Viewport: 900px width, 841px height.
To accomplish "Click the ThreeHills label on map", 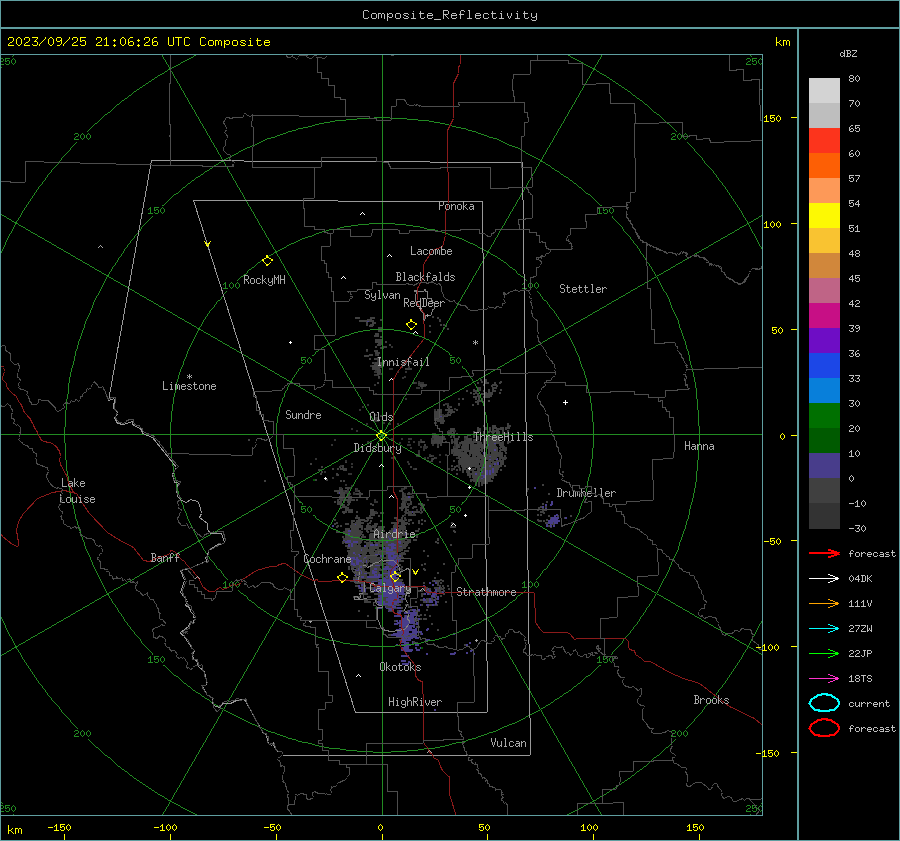I will click(x=503, y=437).
